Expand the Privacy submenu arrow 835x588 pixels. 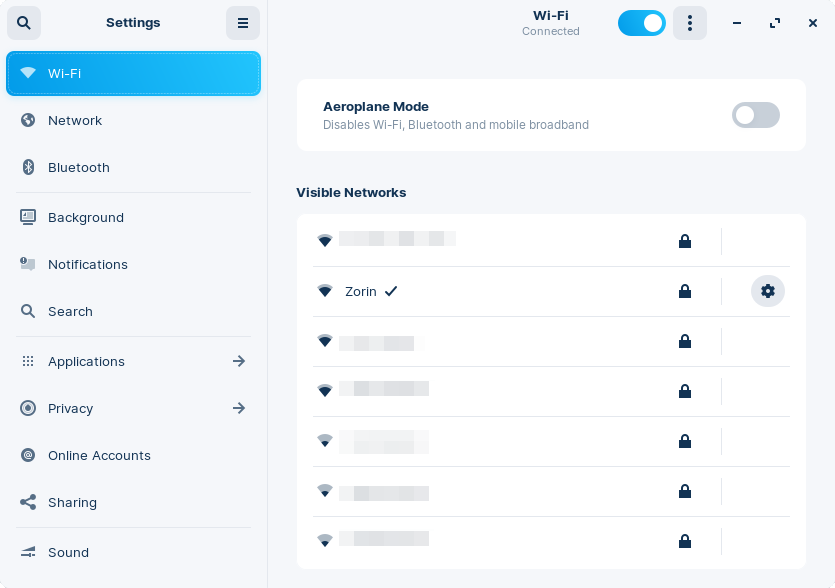click(239, 408)
